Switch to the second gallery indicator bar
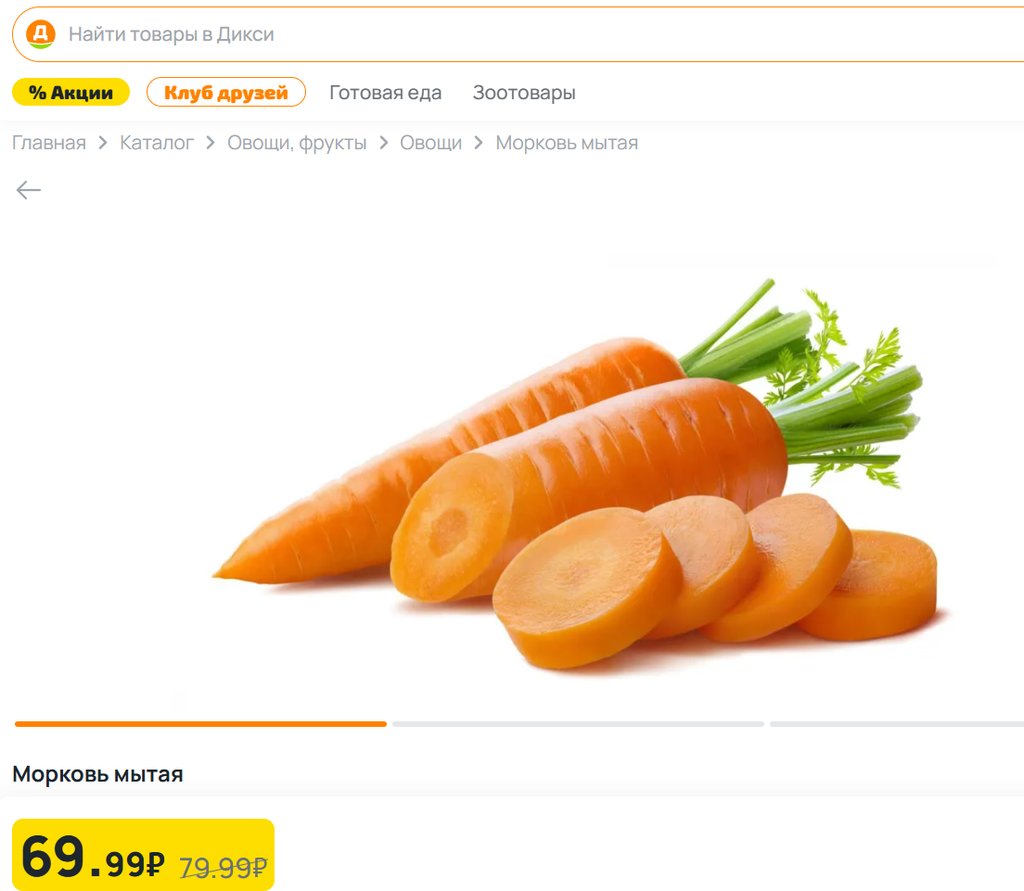 (x=578, y=724)
